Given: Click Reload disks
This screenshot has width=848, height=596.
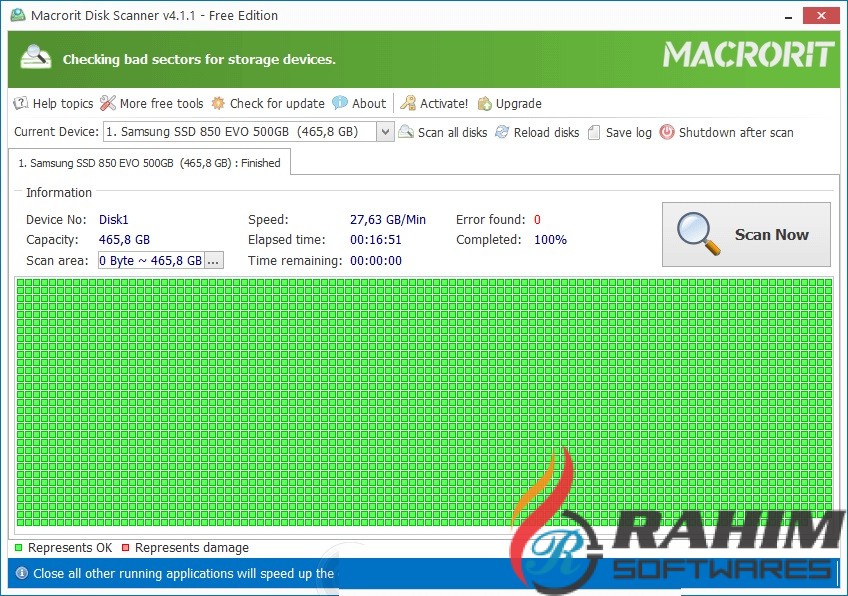Looking at the screenshot, I should (538, 133).
